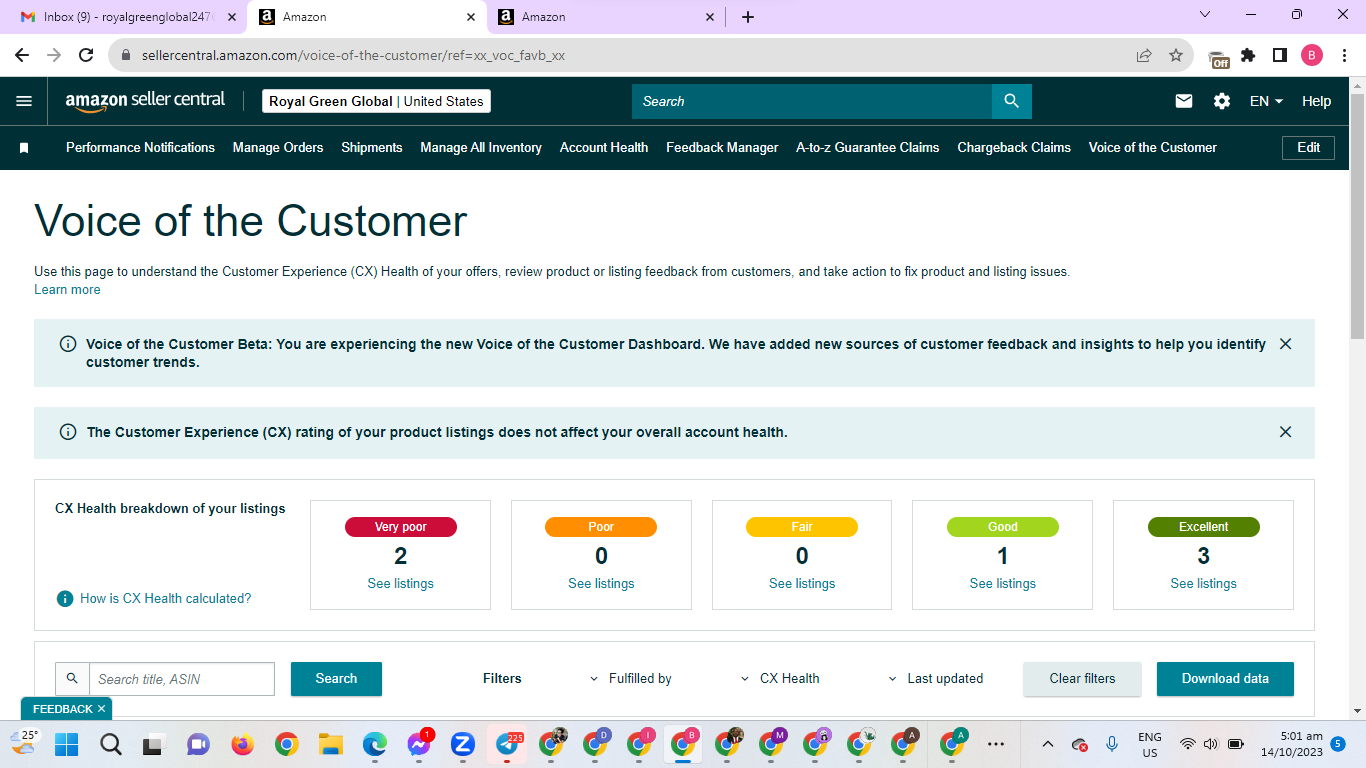Focus the Seller Central header search box
Image resolution: width=1366 pixels, height=768 pixels.
click(812, 101)
